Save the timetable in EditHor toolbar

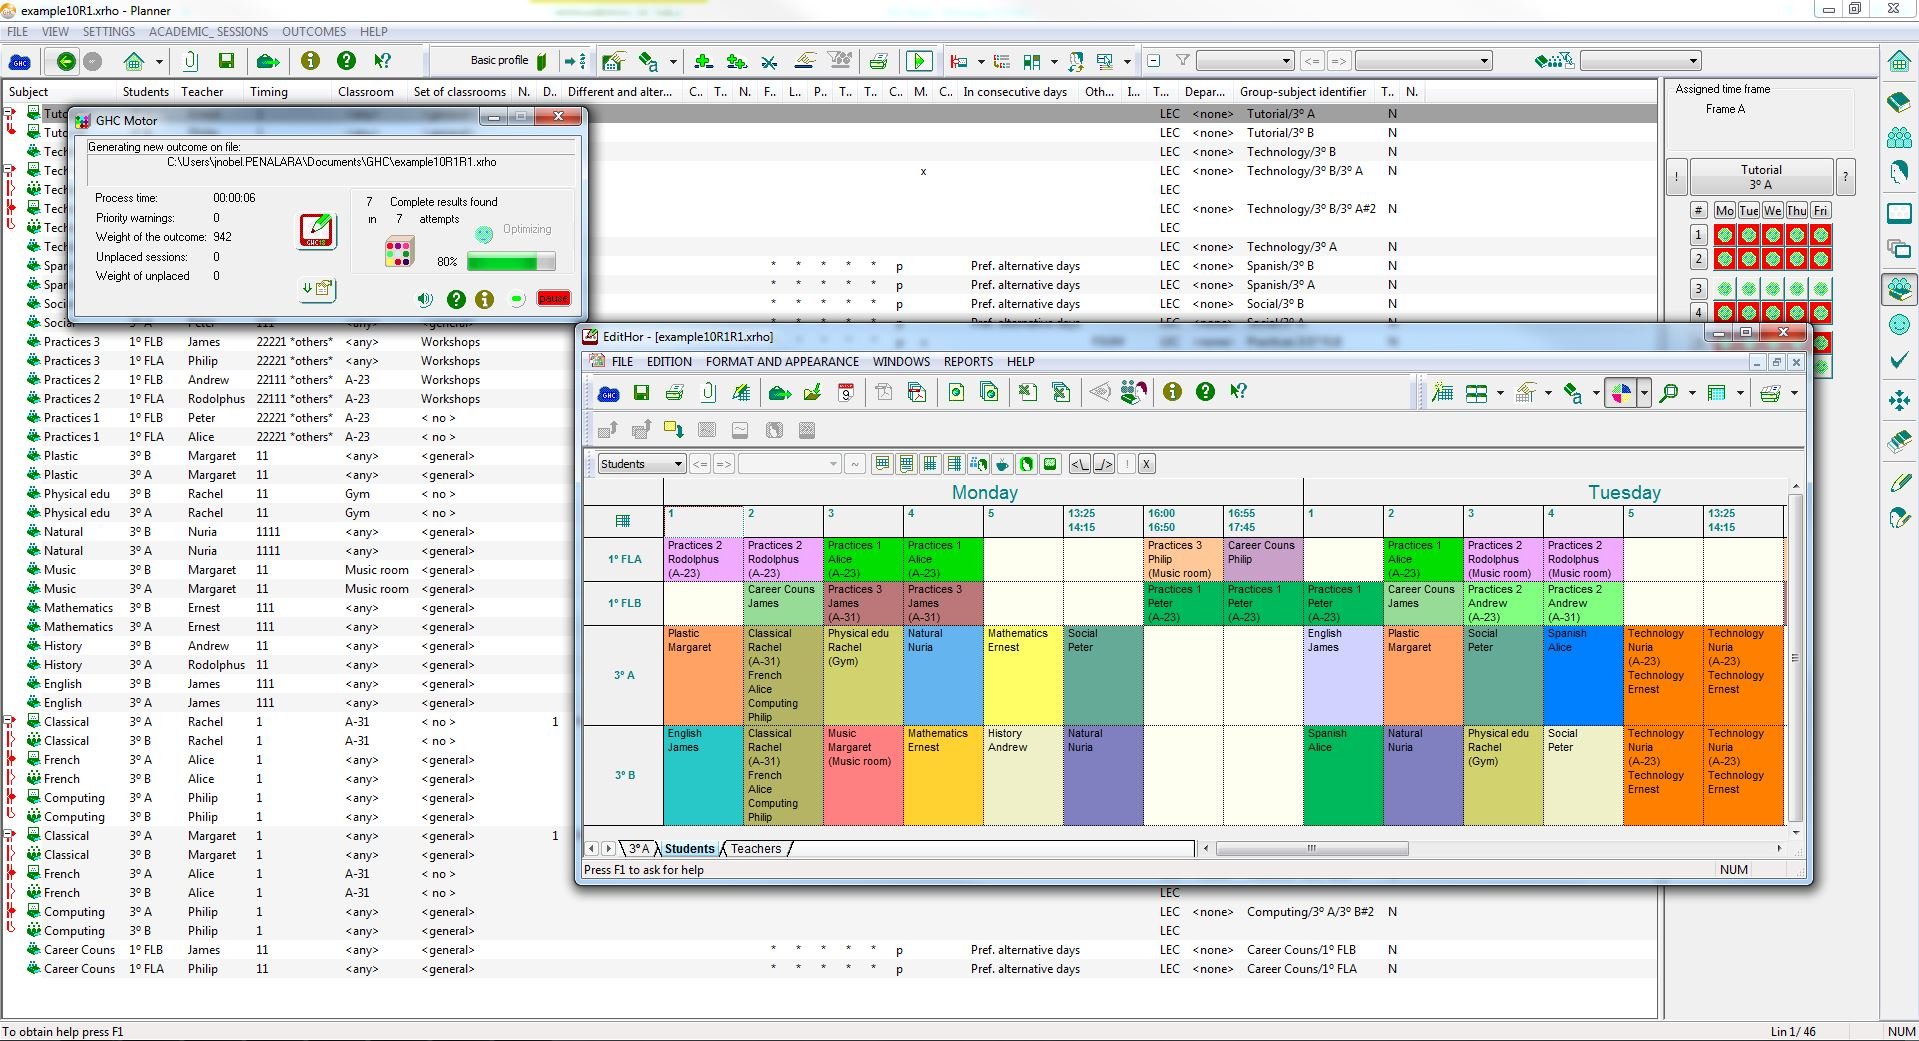pos(643,393)
